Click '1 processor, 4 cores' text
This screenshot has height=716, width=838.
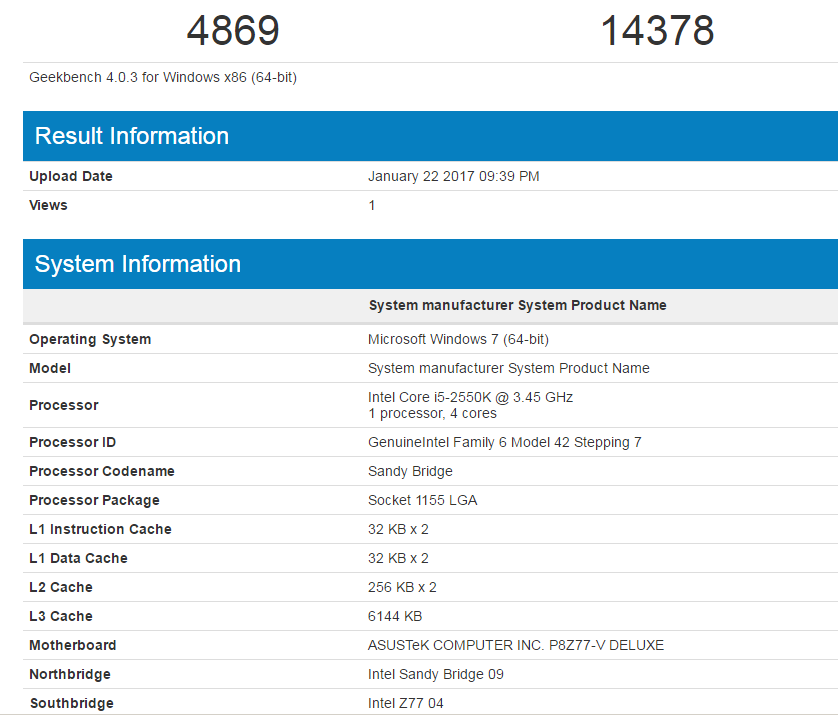point(432,414)
